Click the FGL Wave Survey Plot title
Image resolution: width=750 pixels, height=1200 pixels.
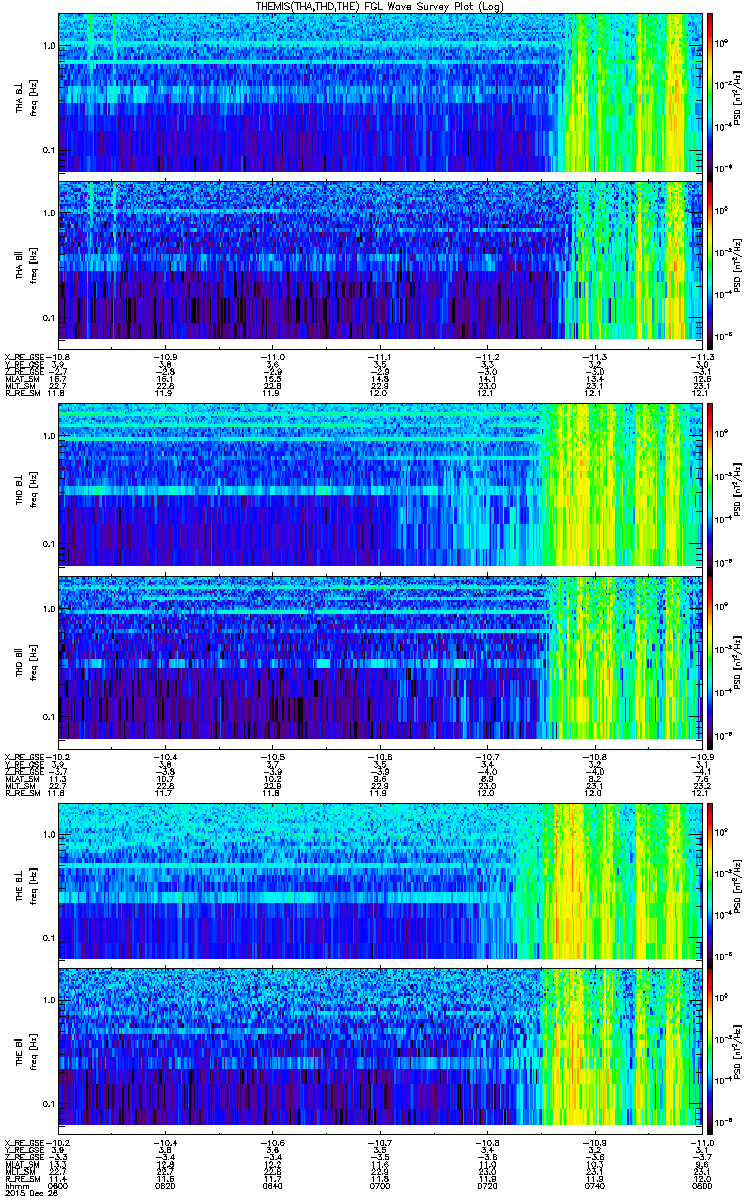click(x=382, y=6)
